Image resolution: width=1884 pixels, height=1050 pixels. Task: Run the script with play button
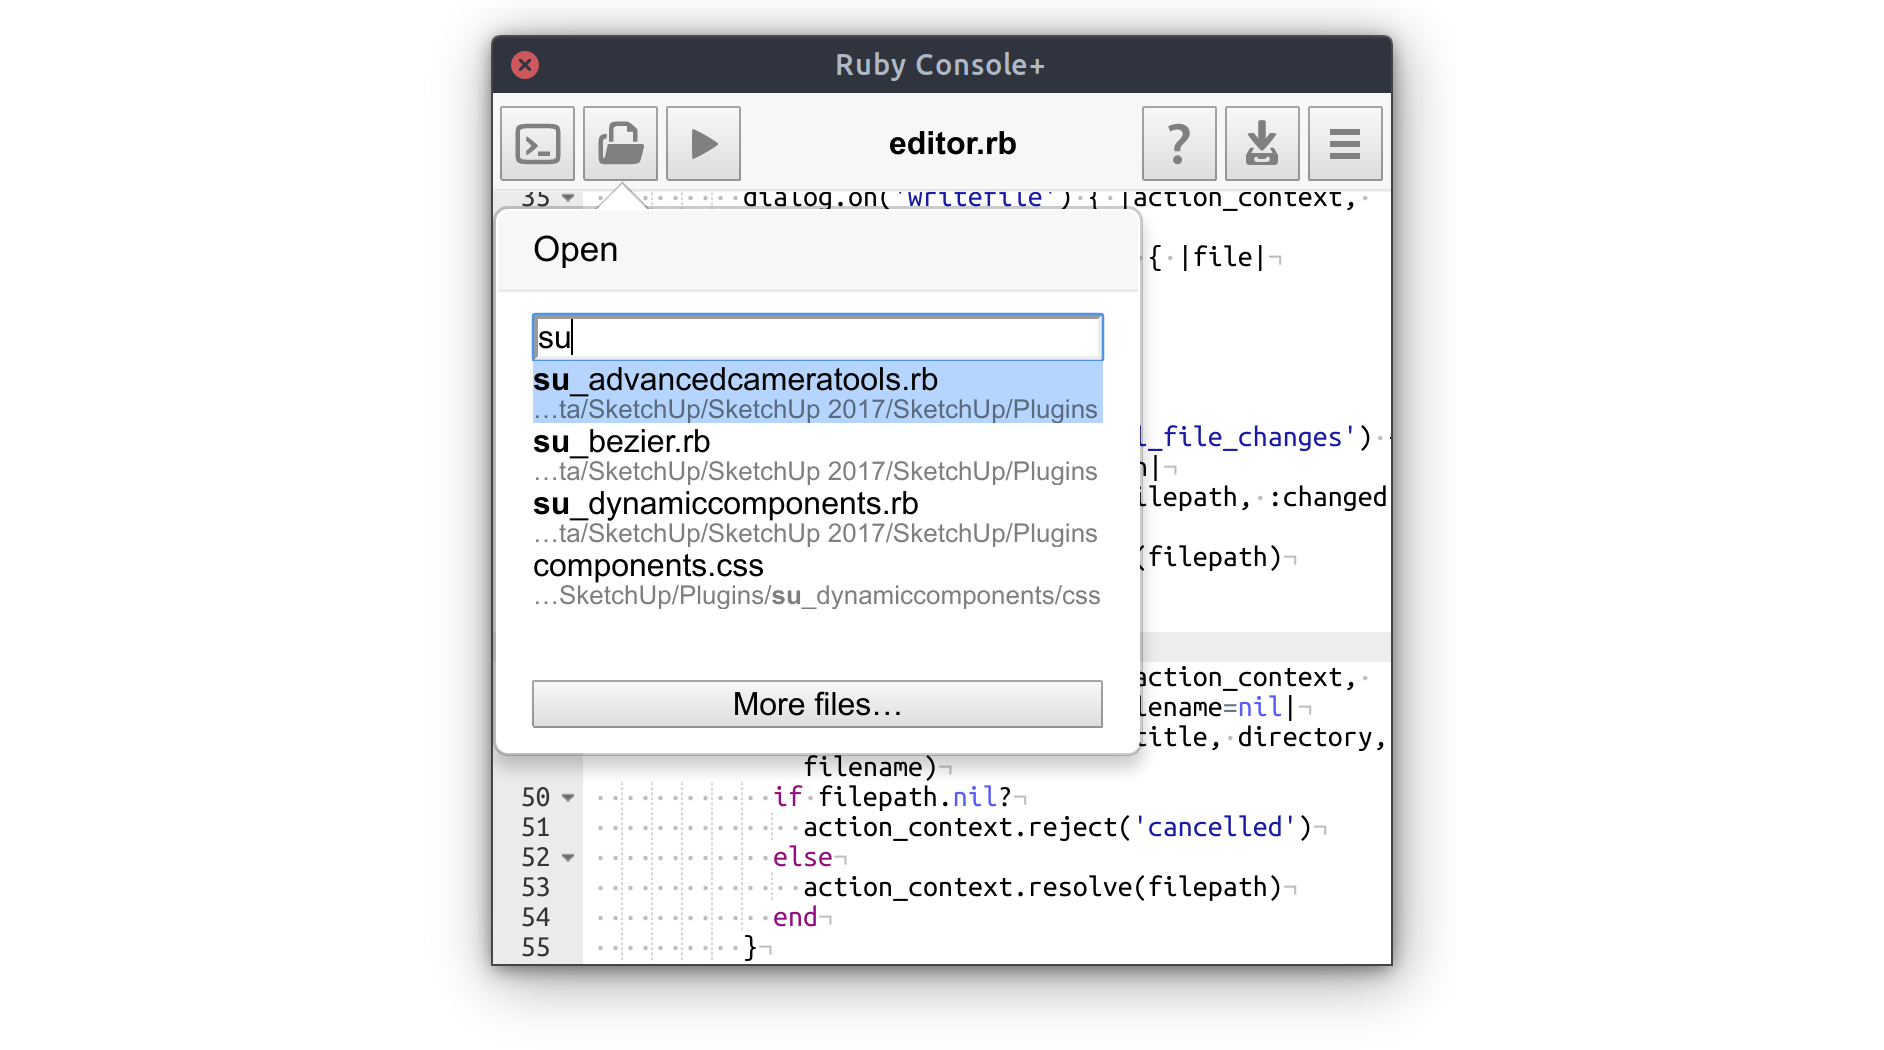point(703,144)
